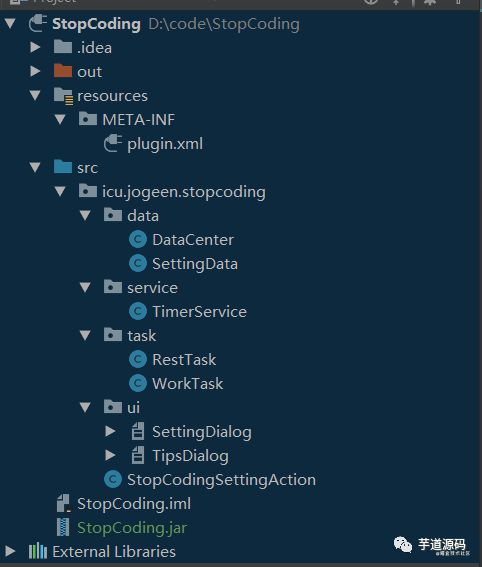Screen dimensions: 482x567
Task: Click the SettingData class icon
Action: pyautogui.click(x=138, y=263)
